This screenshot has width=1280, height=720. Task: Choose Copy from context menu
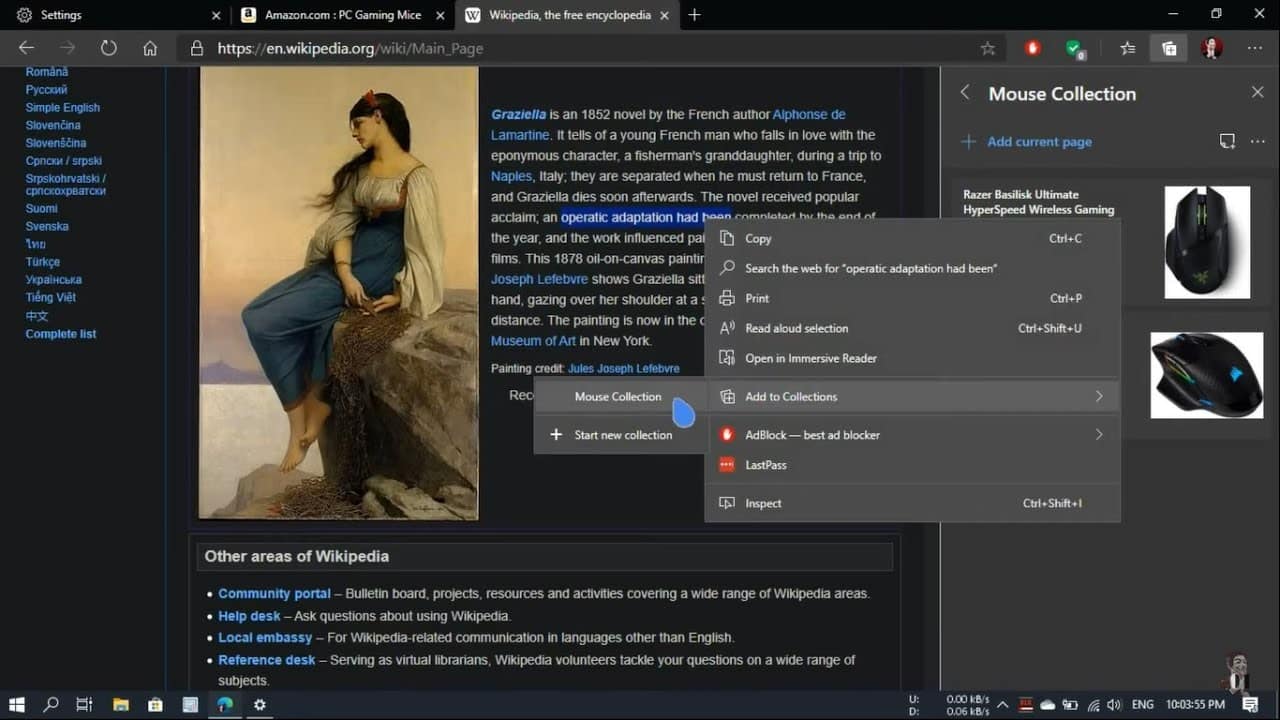(758, 239)
